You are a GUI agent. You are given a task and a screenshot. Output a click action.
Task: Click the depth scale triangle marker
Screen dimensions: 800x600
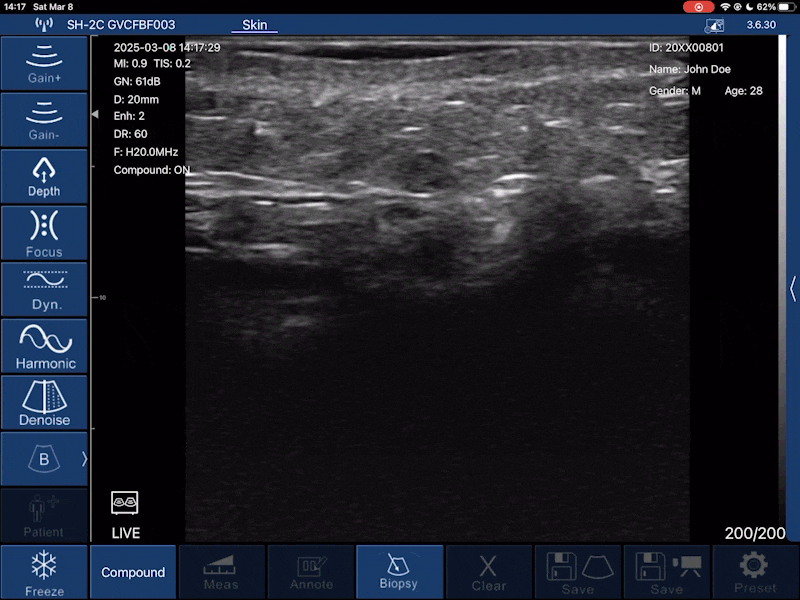(95, 115)
